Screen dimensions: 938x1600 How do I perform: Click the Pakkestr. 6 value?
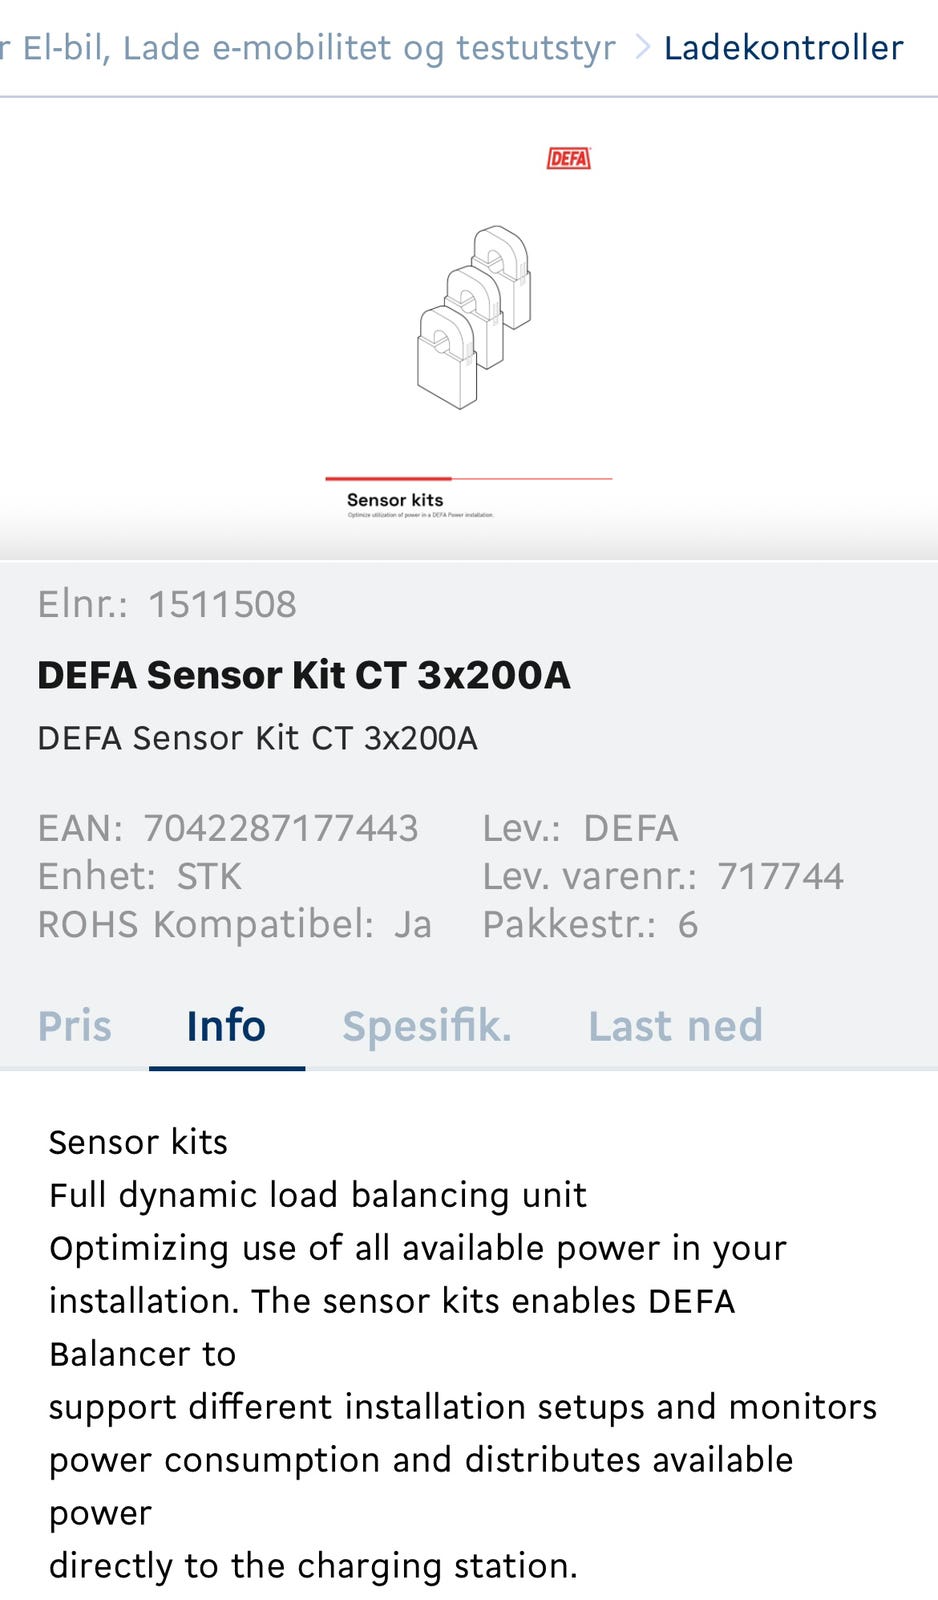tap(688, 924)
